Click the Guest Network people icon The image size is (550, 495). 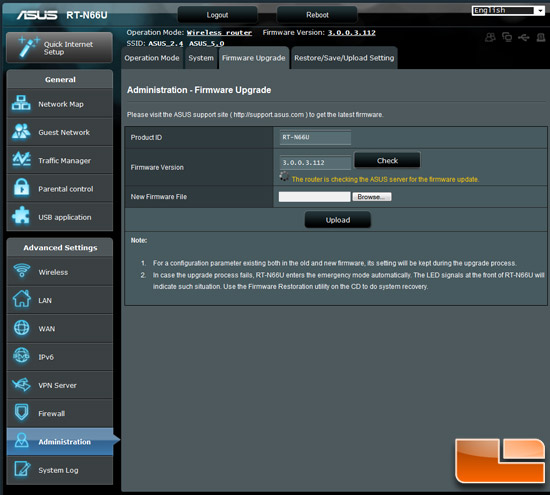[21, 132]
